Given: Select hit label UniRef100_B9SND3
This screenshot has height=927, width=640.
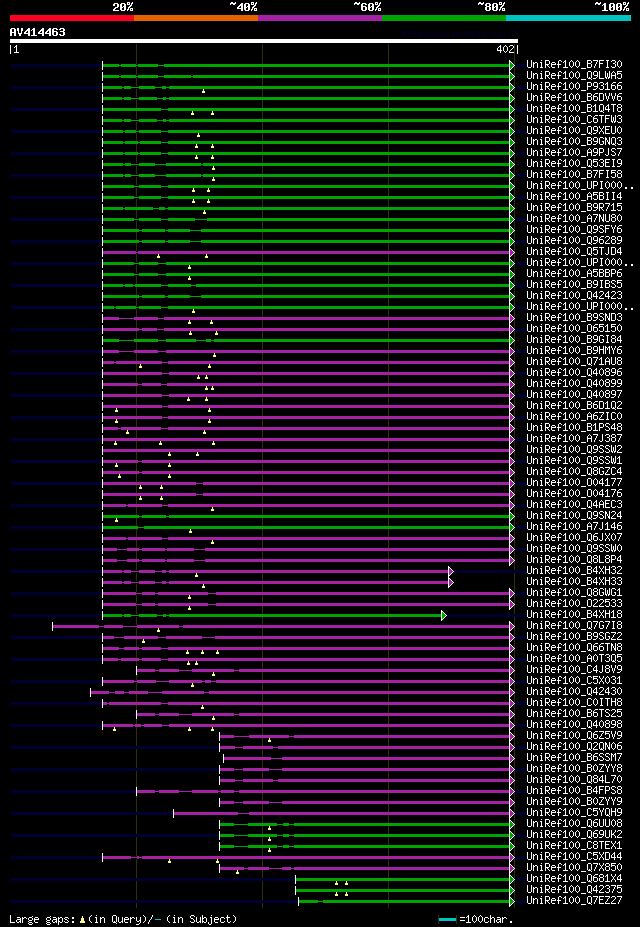Looking at the screenshot, I should [574, 318].
